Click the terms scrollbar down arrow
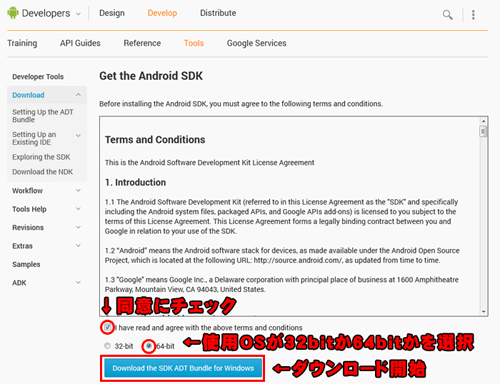Image resolution: width=500 pixels, height=384 pixels. click(x=483, y=312)
